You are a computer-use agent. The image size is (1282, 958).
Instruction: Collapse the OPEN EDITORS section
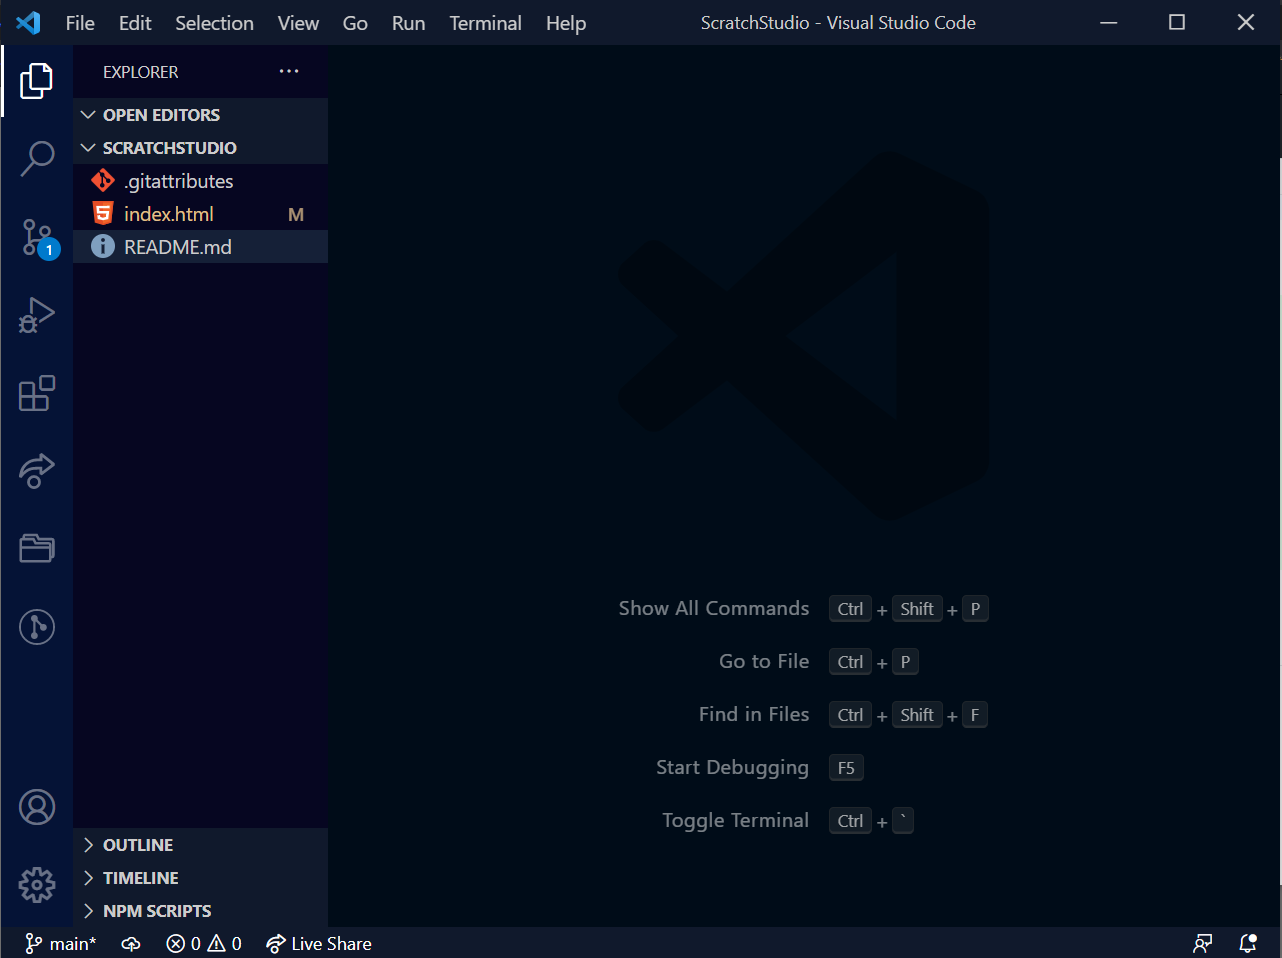click(x=201, y=115)
